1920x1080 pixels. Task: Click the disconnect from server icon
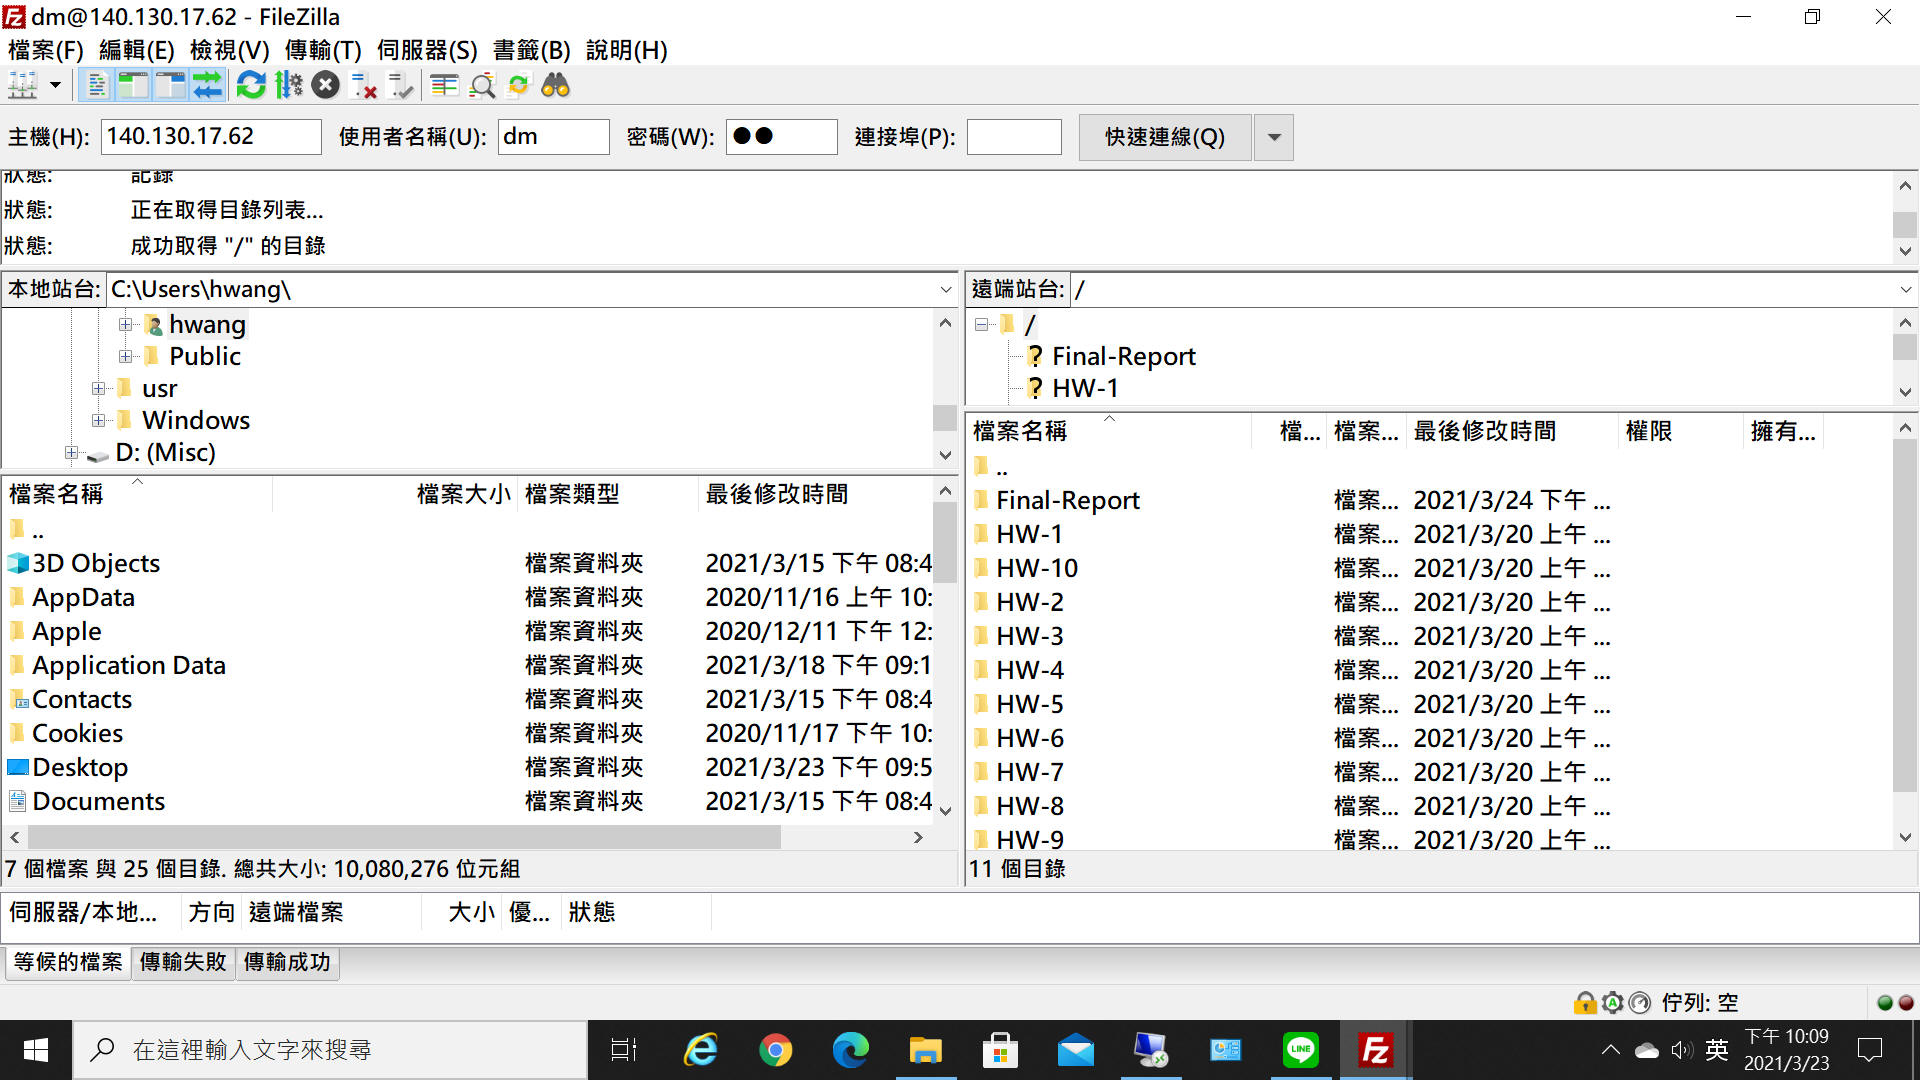[363, 86]
